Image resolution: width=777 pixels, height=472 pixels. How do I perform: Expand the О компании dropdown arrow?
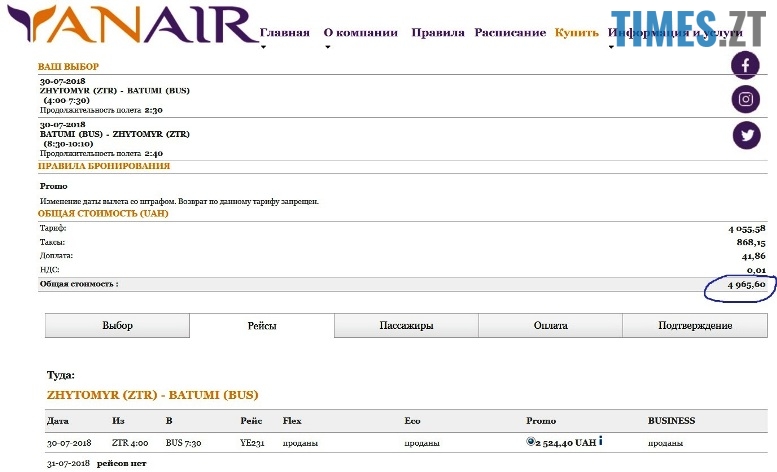(328, 46)
